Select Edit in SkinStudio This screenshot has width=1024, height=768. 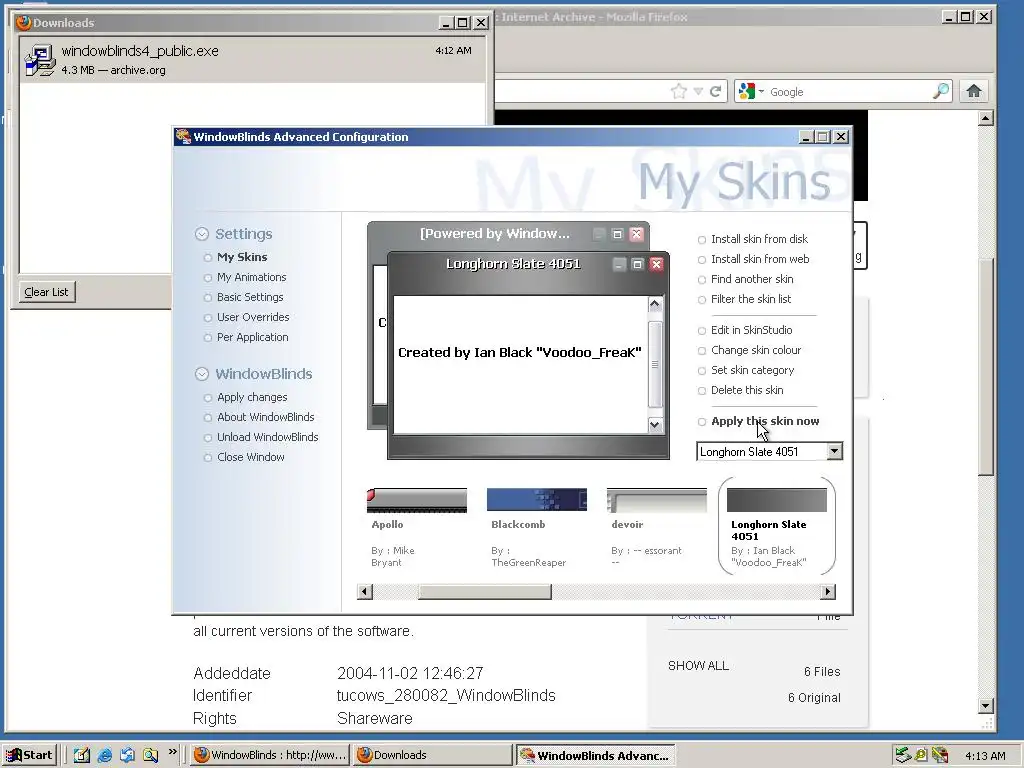(751, 330)
